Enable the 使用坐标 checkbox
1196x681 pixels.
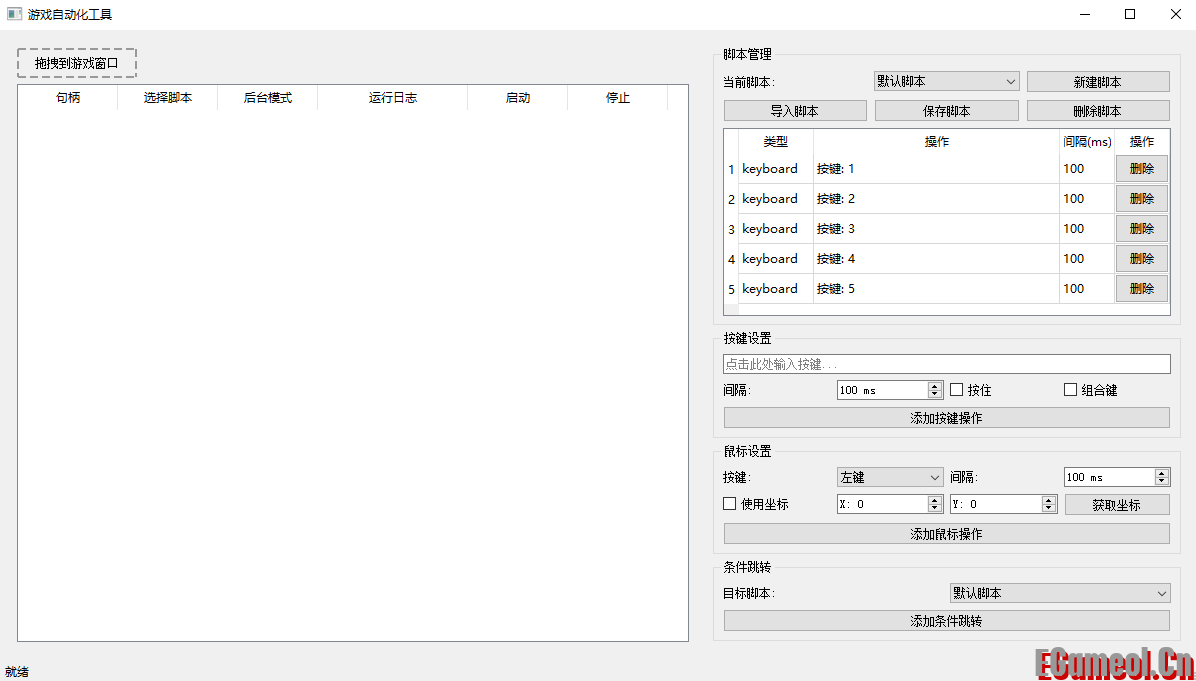(730, 504)
